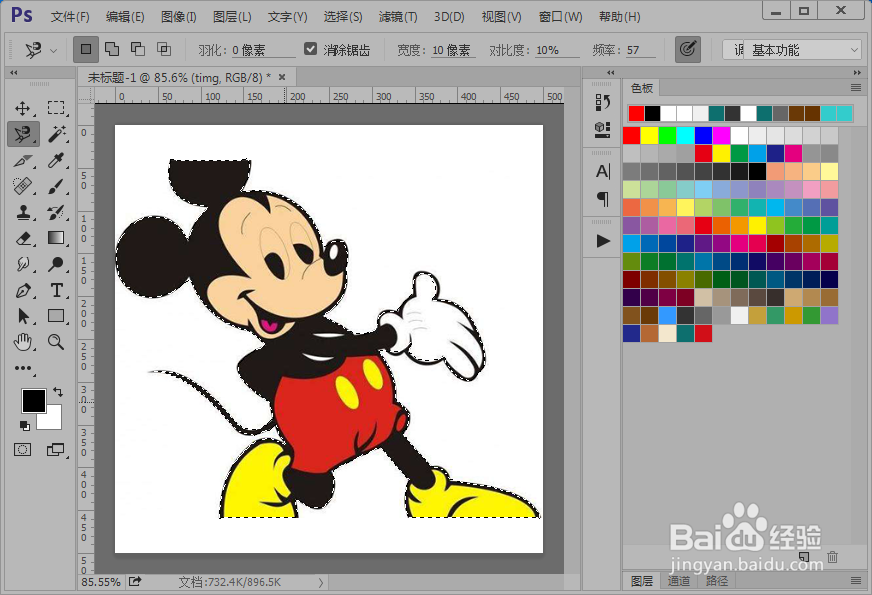Open the 编辑(E) menu
Screen dimensions: 872x595
point(125,17)
